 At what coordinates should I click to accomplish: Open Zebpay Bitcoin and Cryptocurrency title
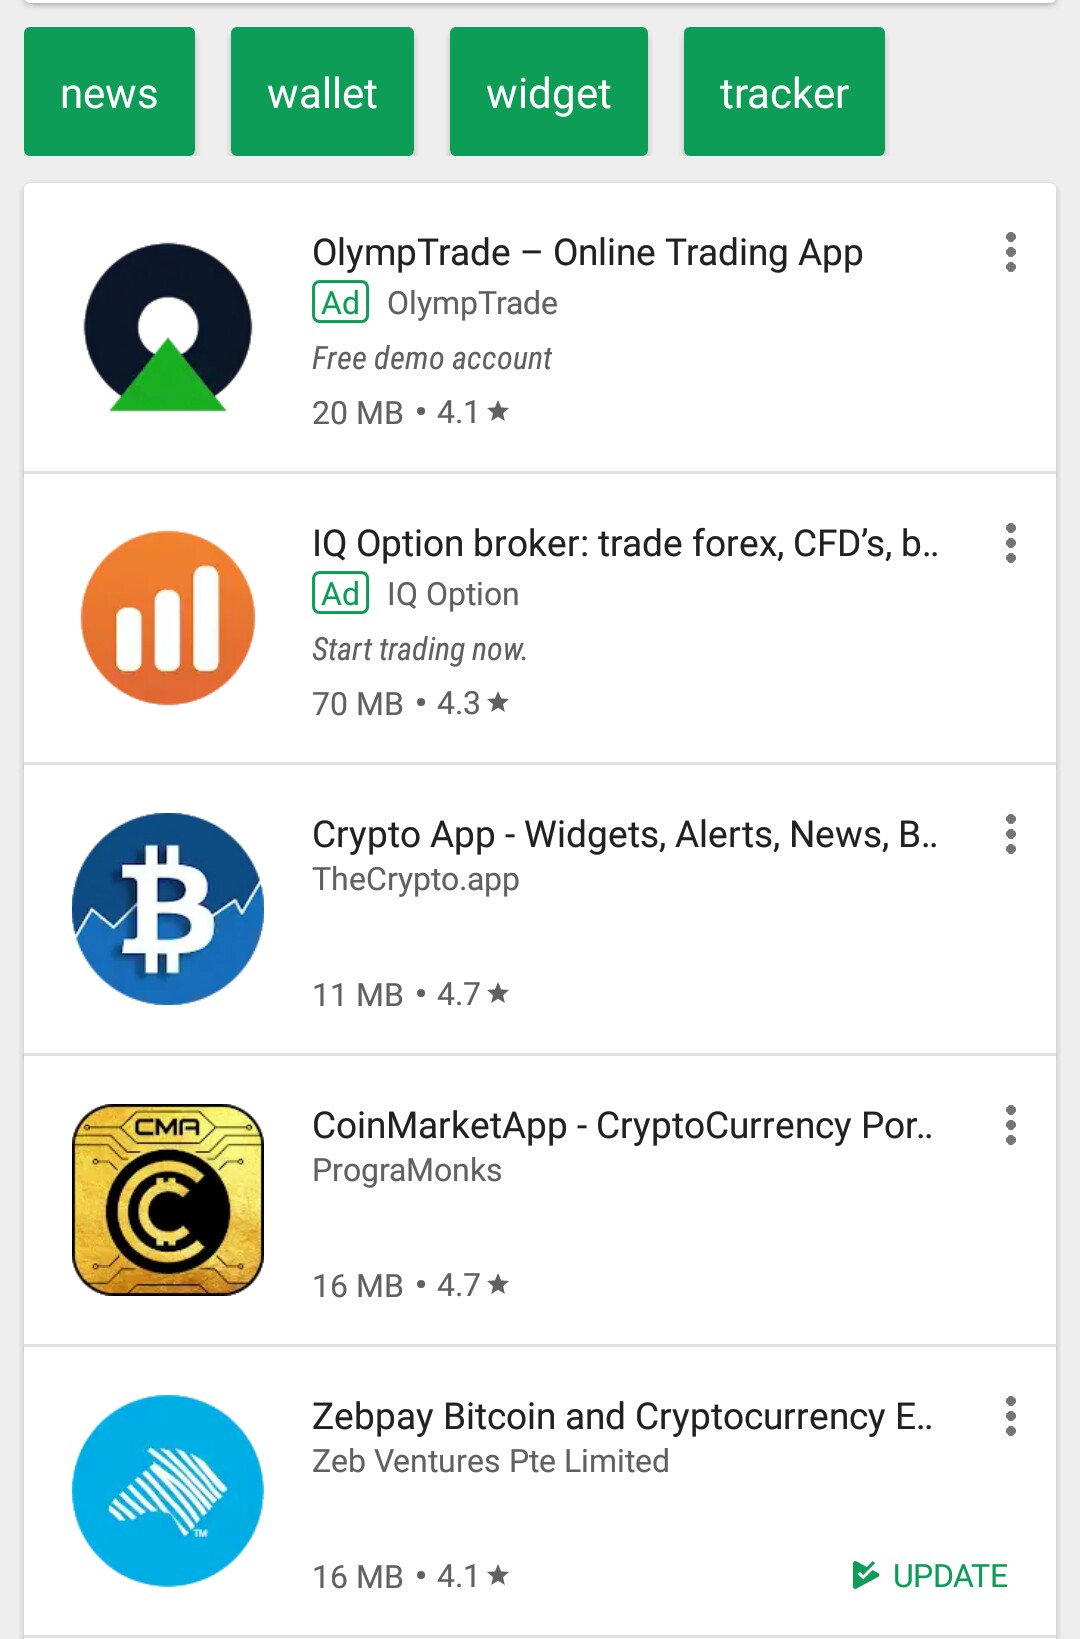click(622, 1416)
